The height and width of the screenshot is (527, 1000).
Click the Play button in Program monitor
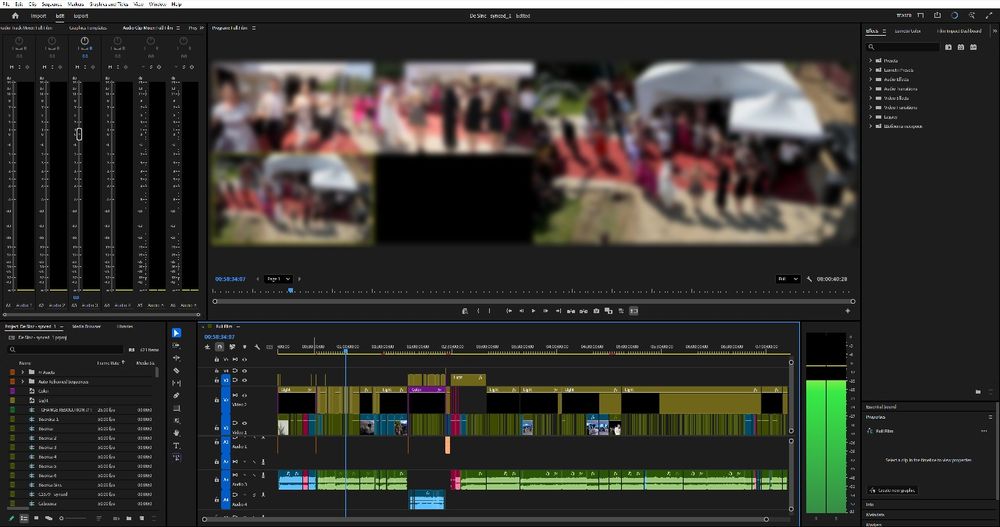(x=533, y=311)
